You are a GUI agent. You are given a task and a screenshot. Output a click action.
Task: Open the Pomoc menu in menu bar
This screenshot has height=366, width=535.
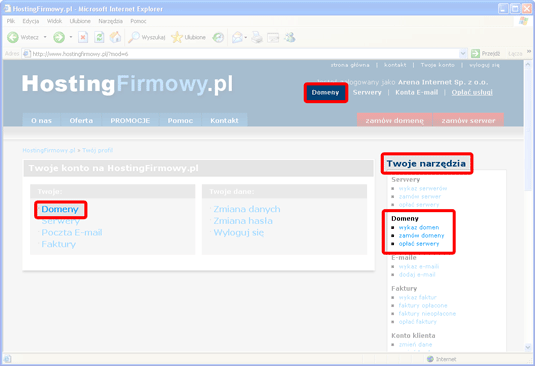pyautogui.click(x=138, y=21)
